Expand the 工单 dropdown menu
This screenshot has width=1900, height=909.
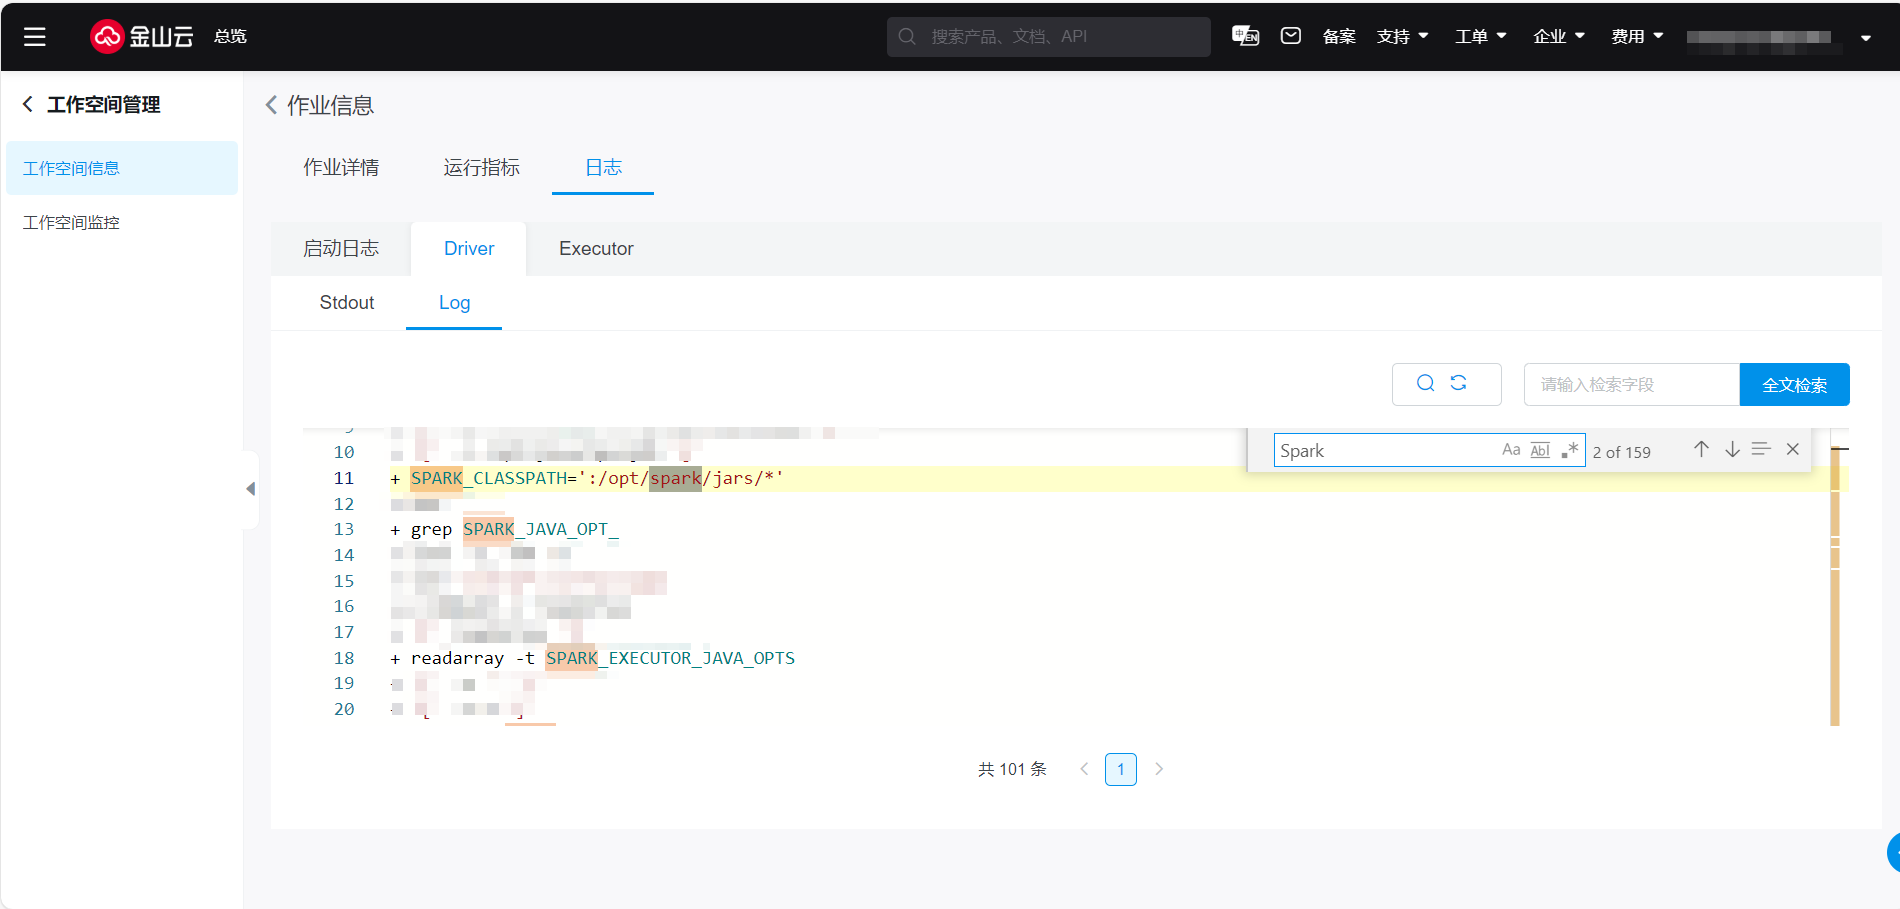click(x=1480, y=37)
